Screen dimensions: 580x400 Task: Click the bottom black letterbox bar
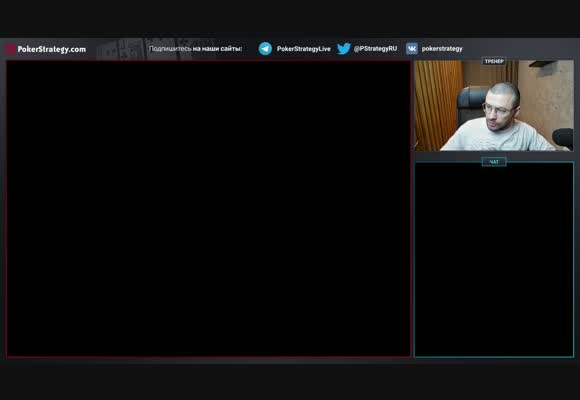(290, 382)
